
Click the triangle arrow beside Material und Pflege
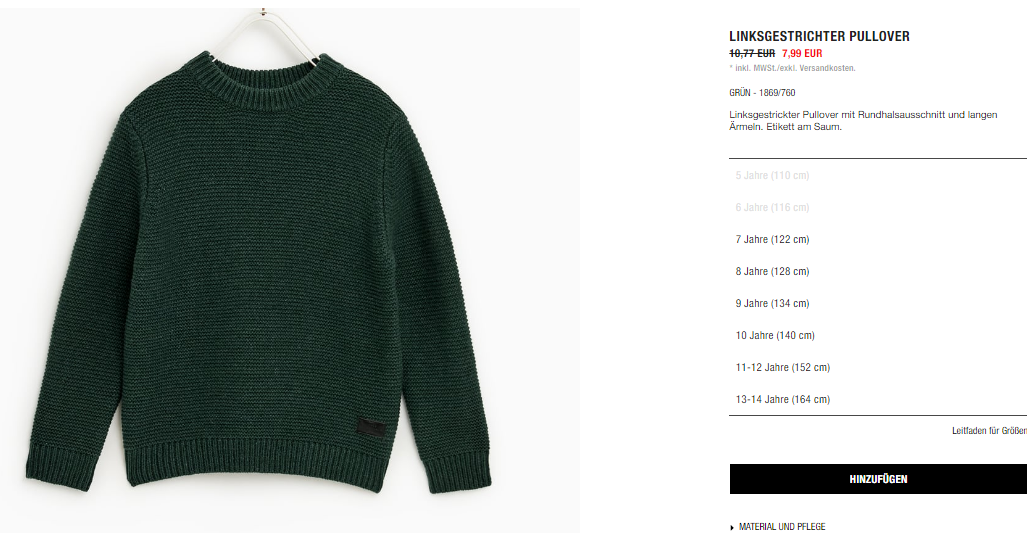(732, 527)
